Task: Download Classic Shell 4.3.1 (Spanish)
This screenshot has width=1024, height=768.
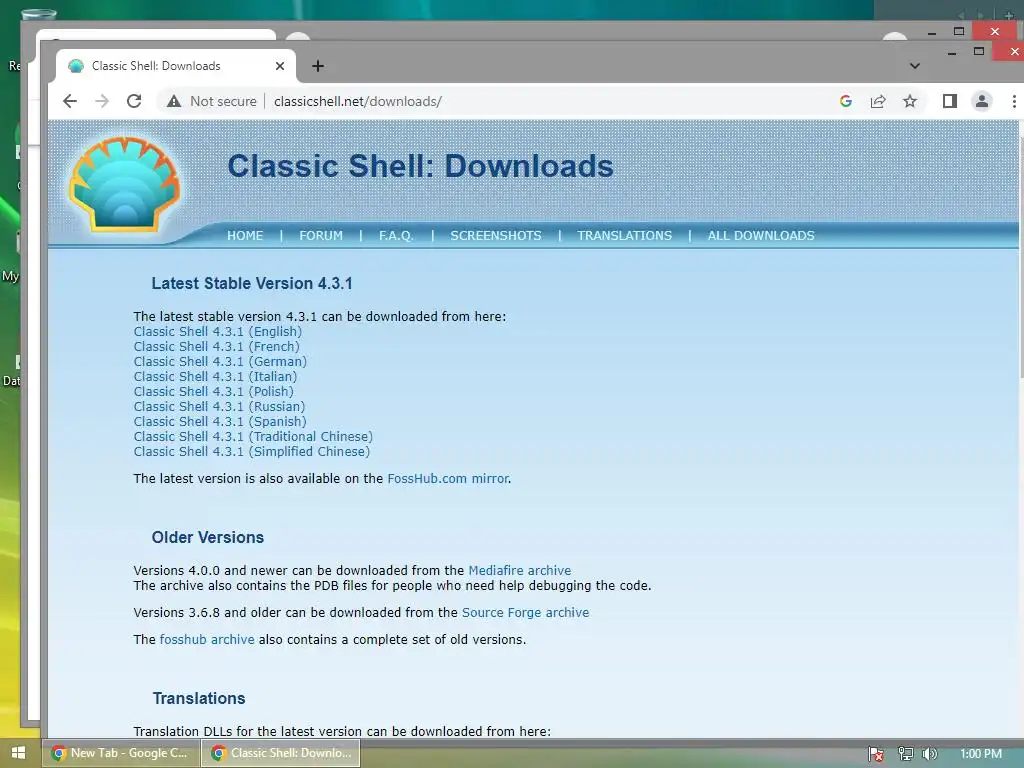Action: tap(220, 422)
